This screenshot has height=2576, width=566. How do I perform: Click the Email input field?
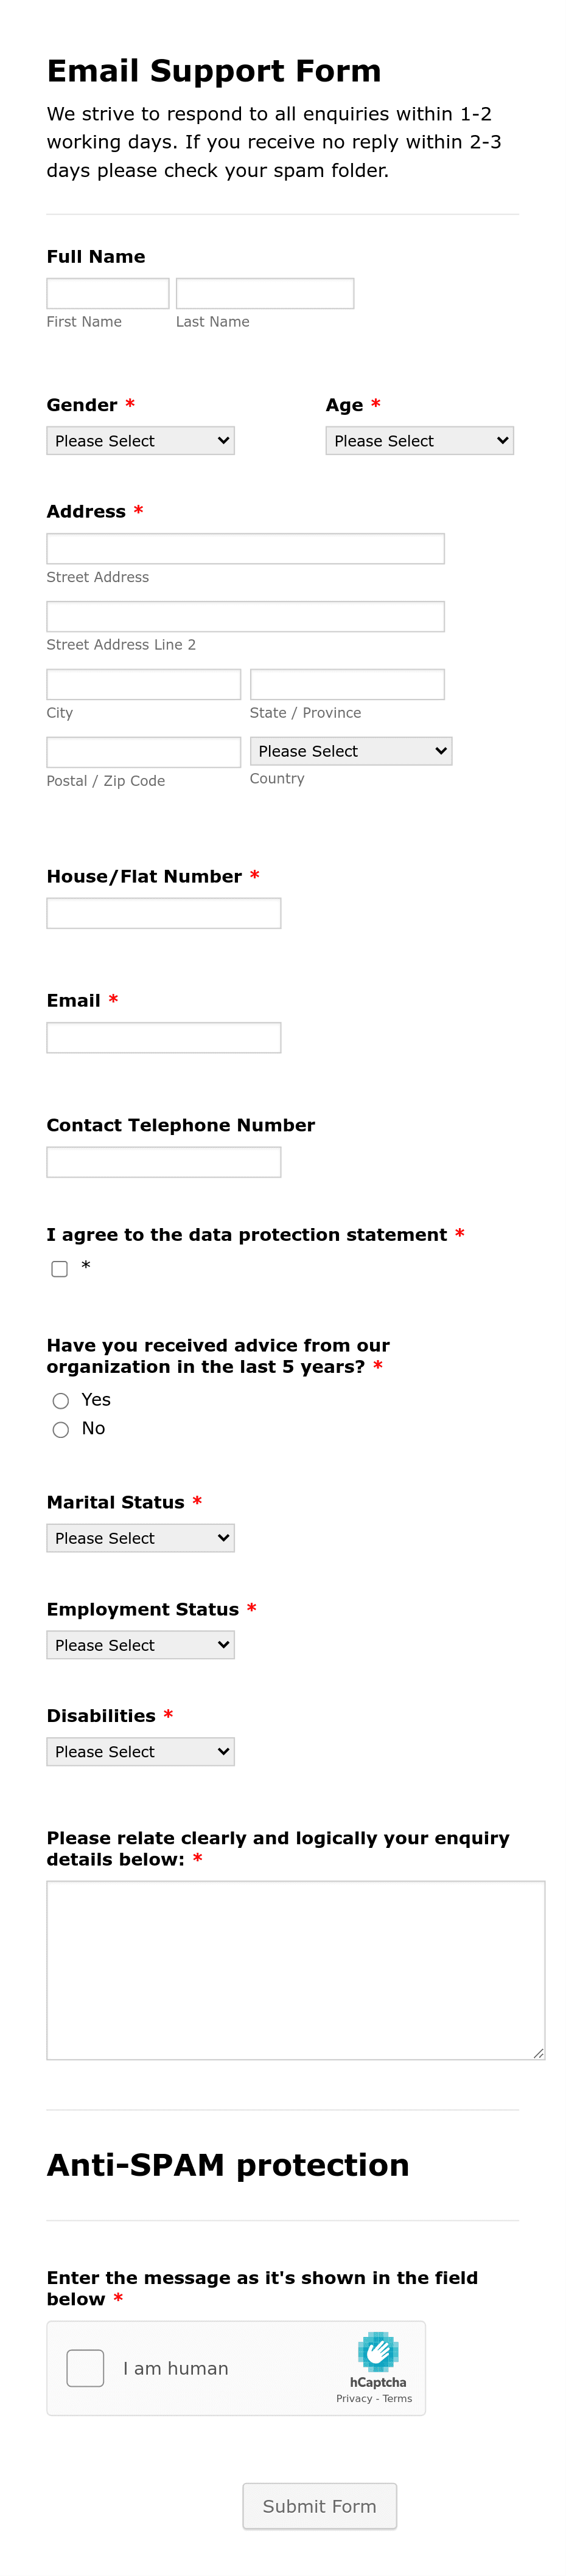(163, 1036)
